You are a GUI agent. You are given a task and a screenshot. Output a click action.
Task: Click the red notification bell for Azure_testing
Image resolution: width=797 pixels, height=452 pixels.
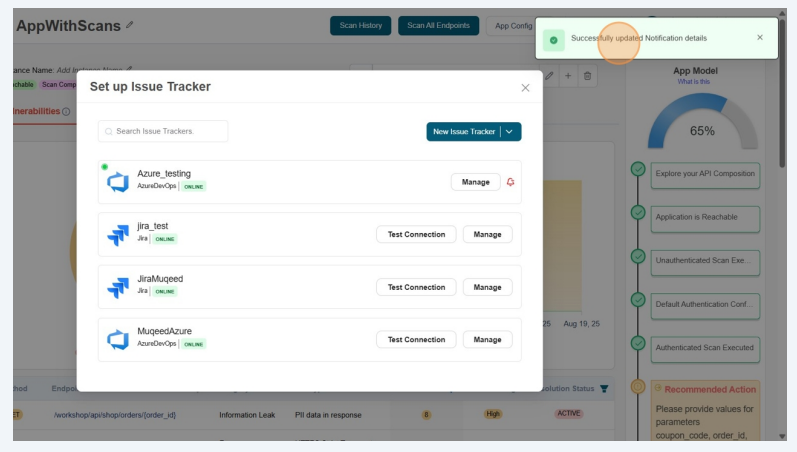point(511,182)
